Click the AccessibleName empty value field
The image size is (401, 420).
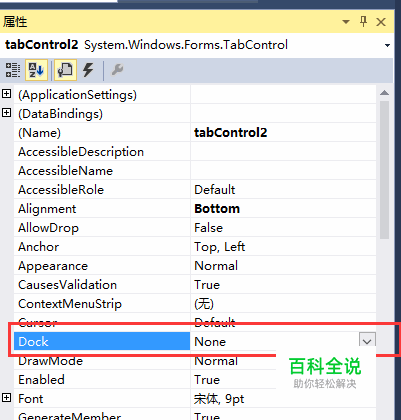coord(283,171)
